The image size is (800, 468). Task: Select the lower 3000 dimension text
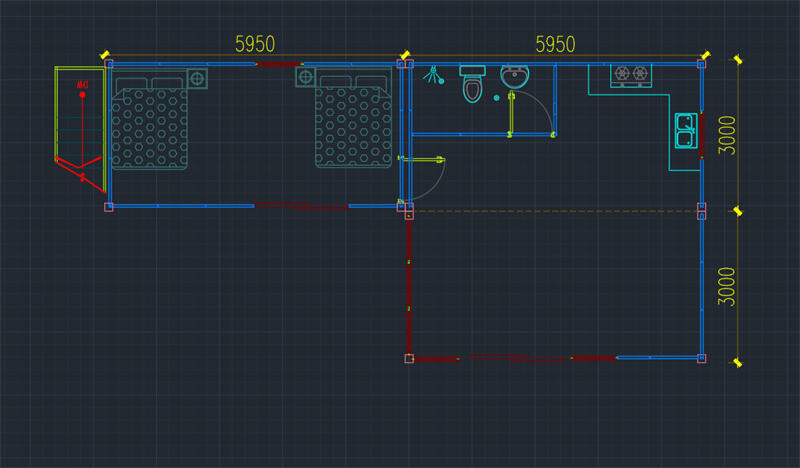727,286
